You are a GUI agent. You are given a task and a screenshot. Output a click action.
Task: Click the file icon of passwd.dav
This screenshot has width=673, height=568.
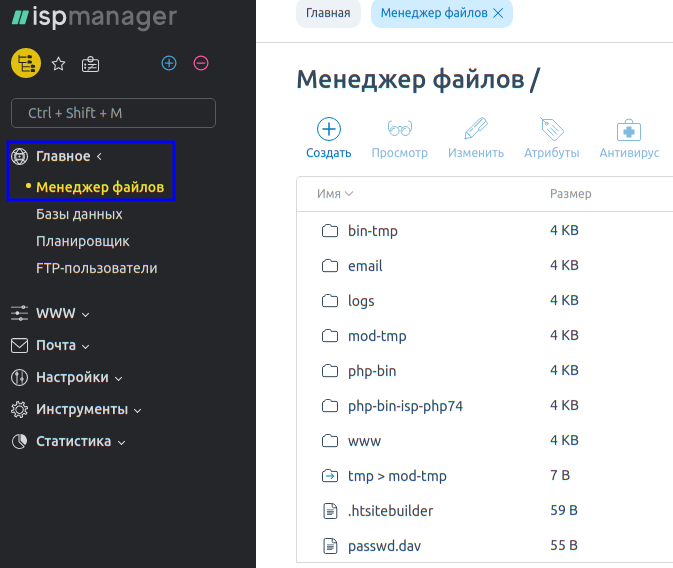pyautogui.click(x=330, y=546)
